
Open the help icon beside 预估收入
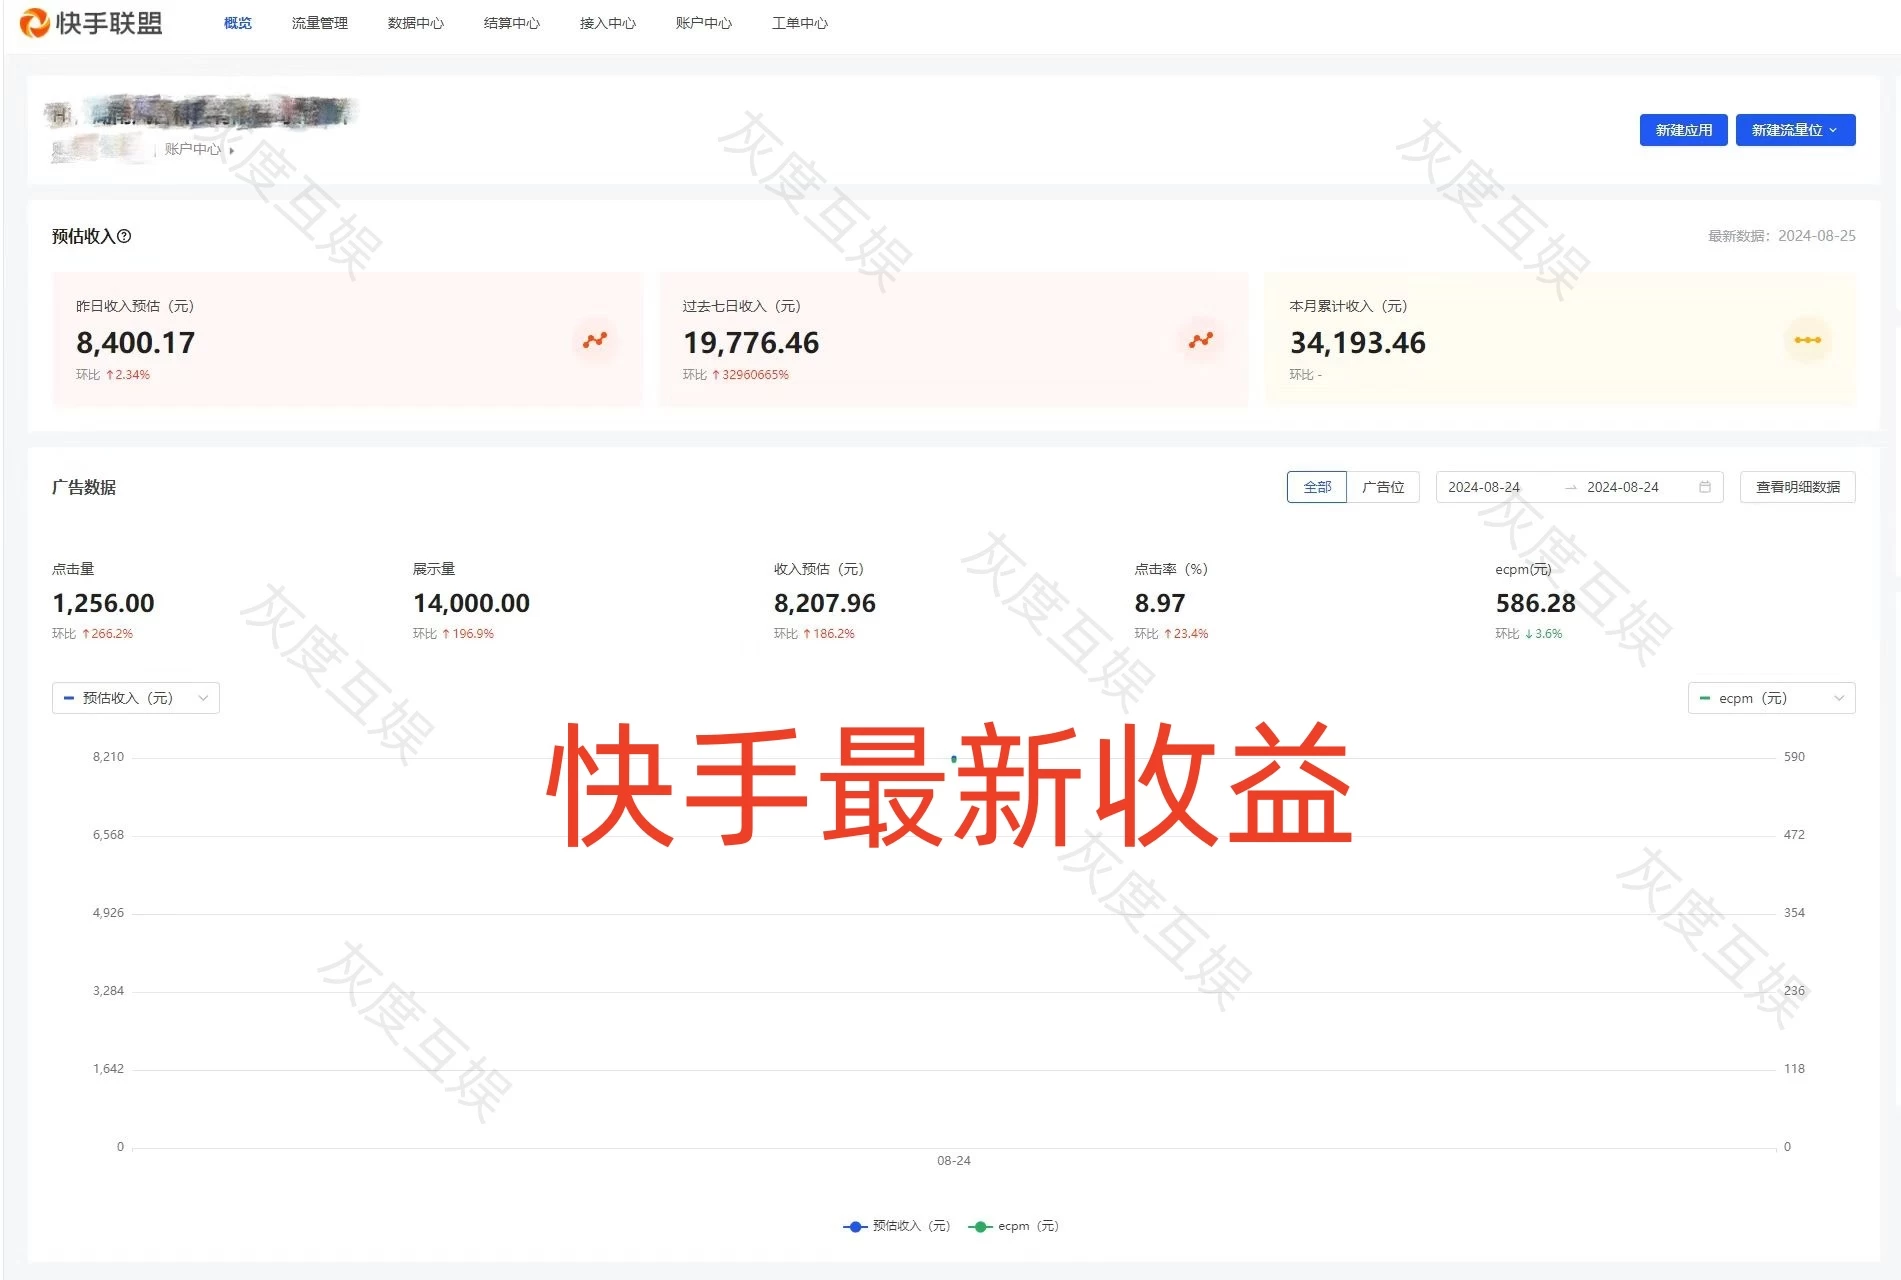[x=123, y=236]
